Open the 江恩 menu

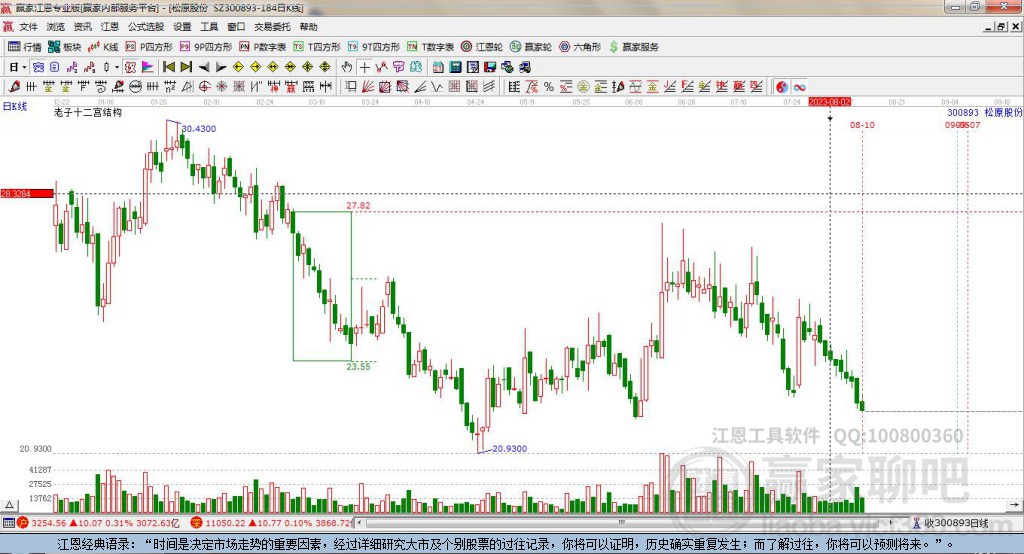[x=110, y=27]
